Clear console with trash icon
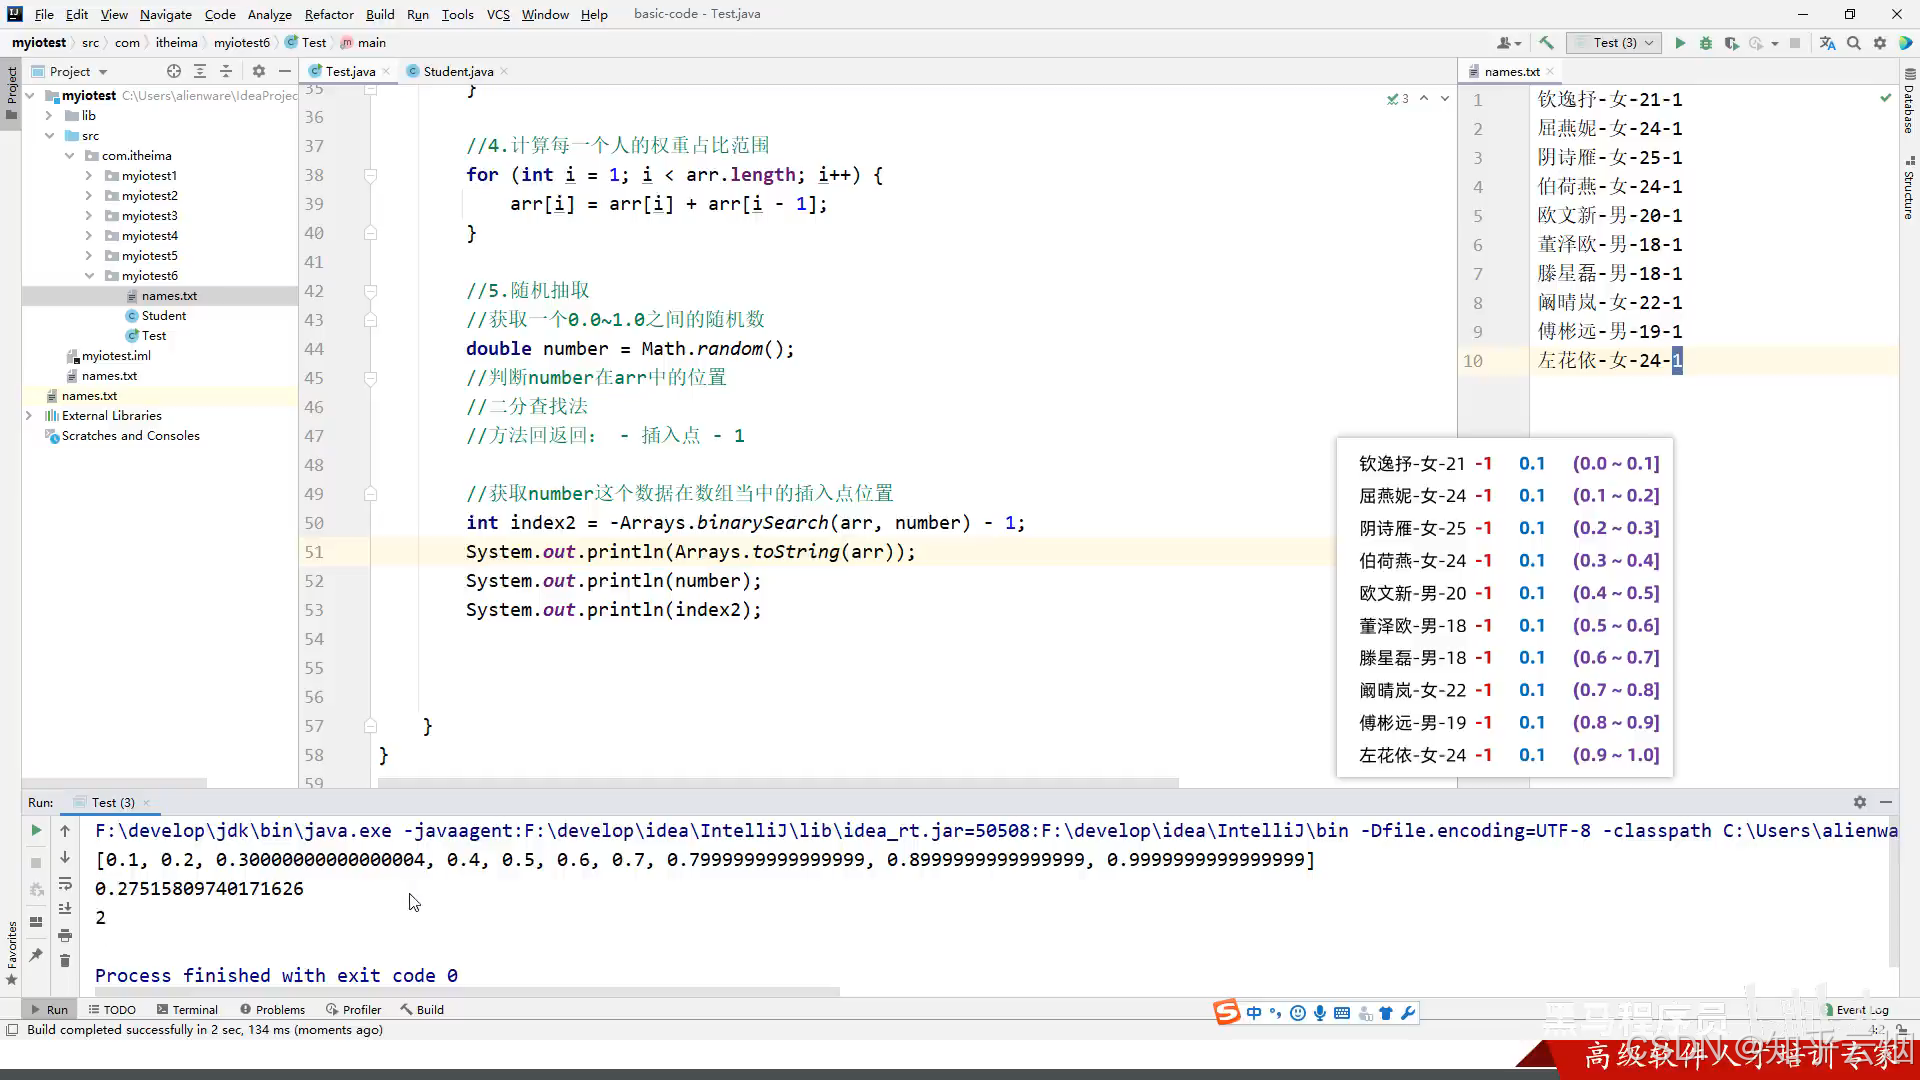The image size is (1920, 1080). coord(65,961)
